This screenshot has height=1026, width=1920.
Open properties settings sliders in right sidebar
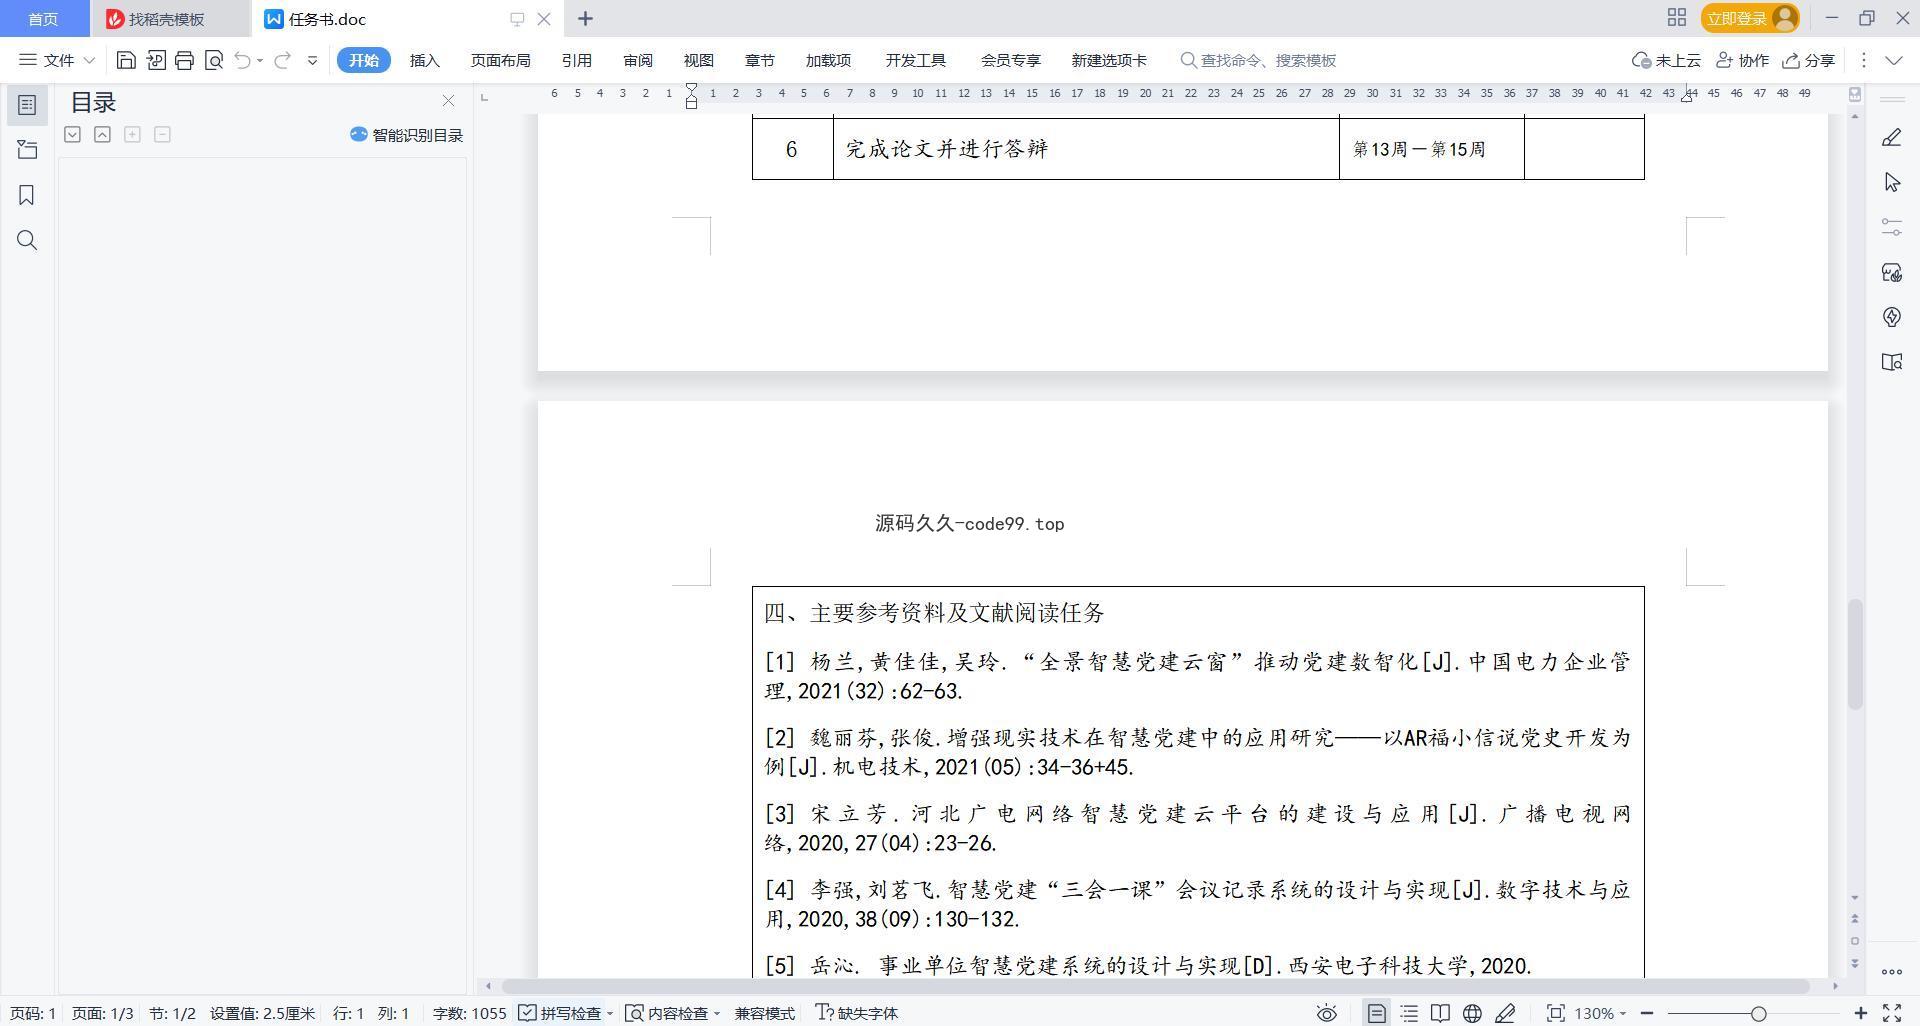pos(1891,227)
